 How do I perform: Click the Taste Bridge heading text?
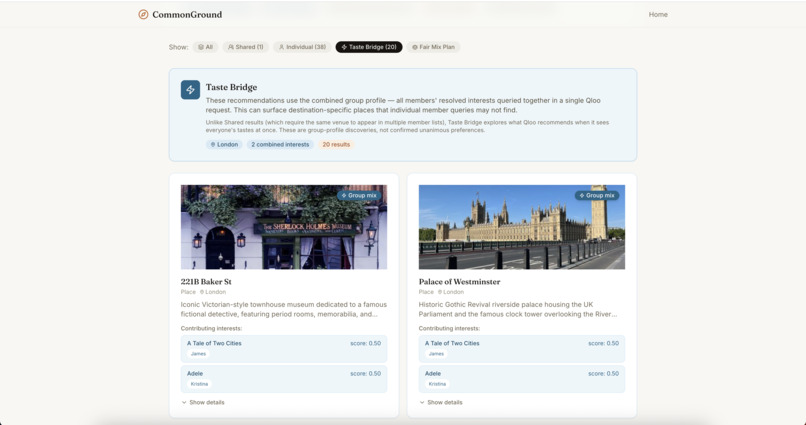(231, 87)
